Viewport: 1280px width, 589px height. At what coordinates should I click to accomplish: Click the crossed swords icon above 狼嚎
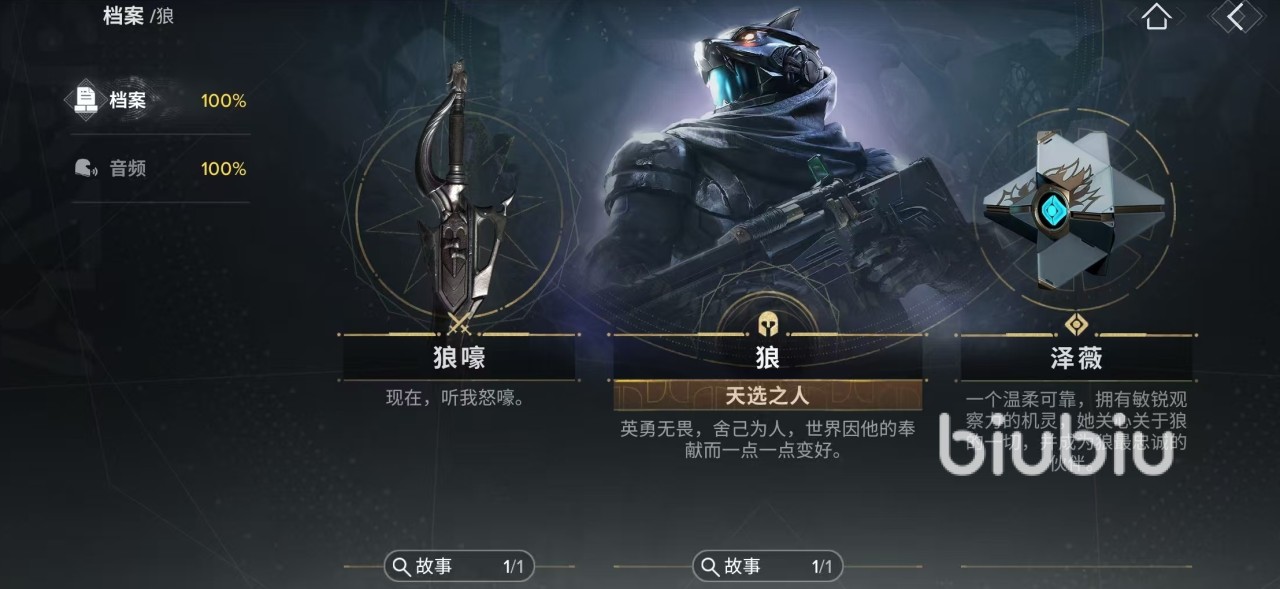(459, 323)
